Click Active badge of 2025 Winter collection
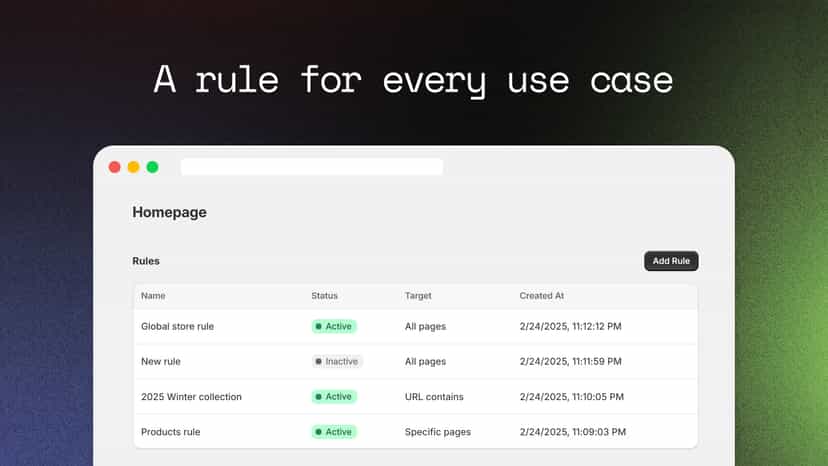Viewport: 828px width, 466px height. click(334, 397)
